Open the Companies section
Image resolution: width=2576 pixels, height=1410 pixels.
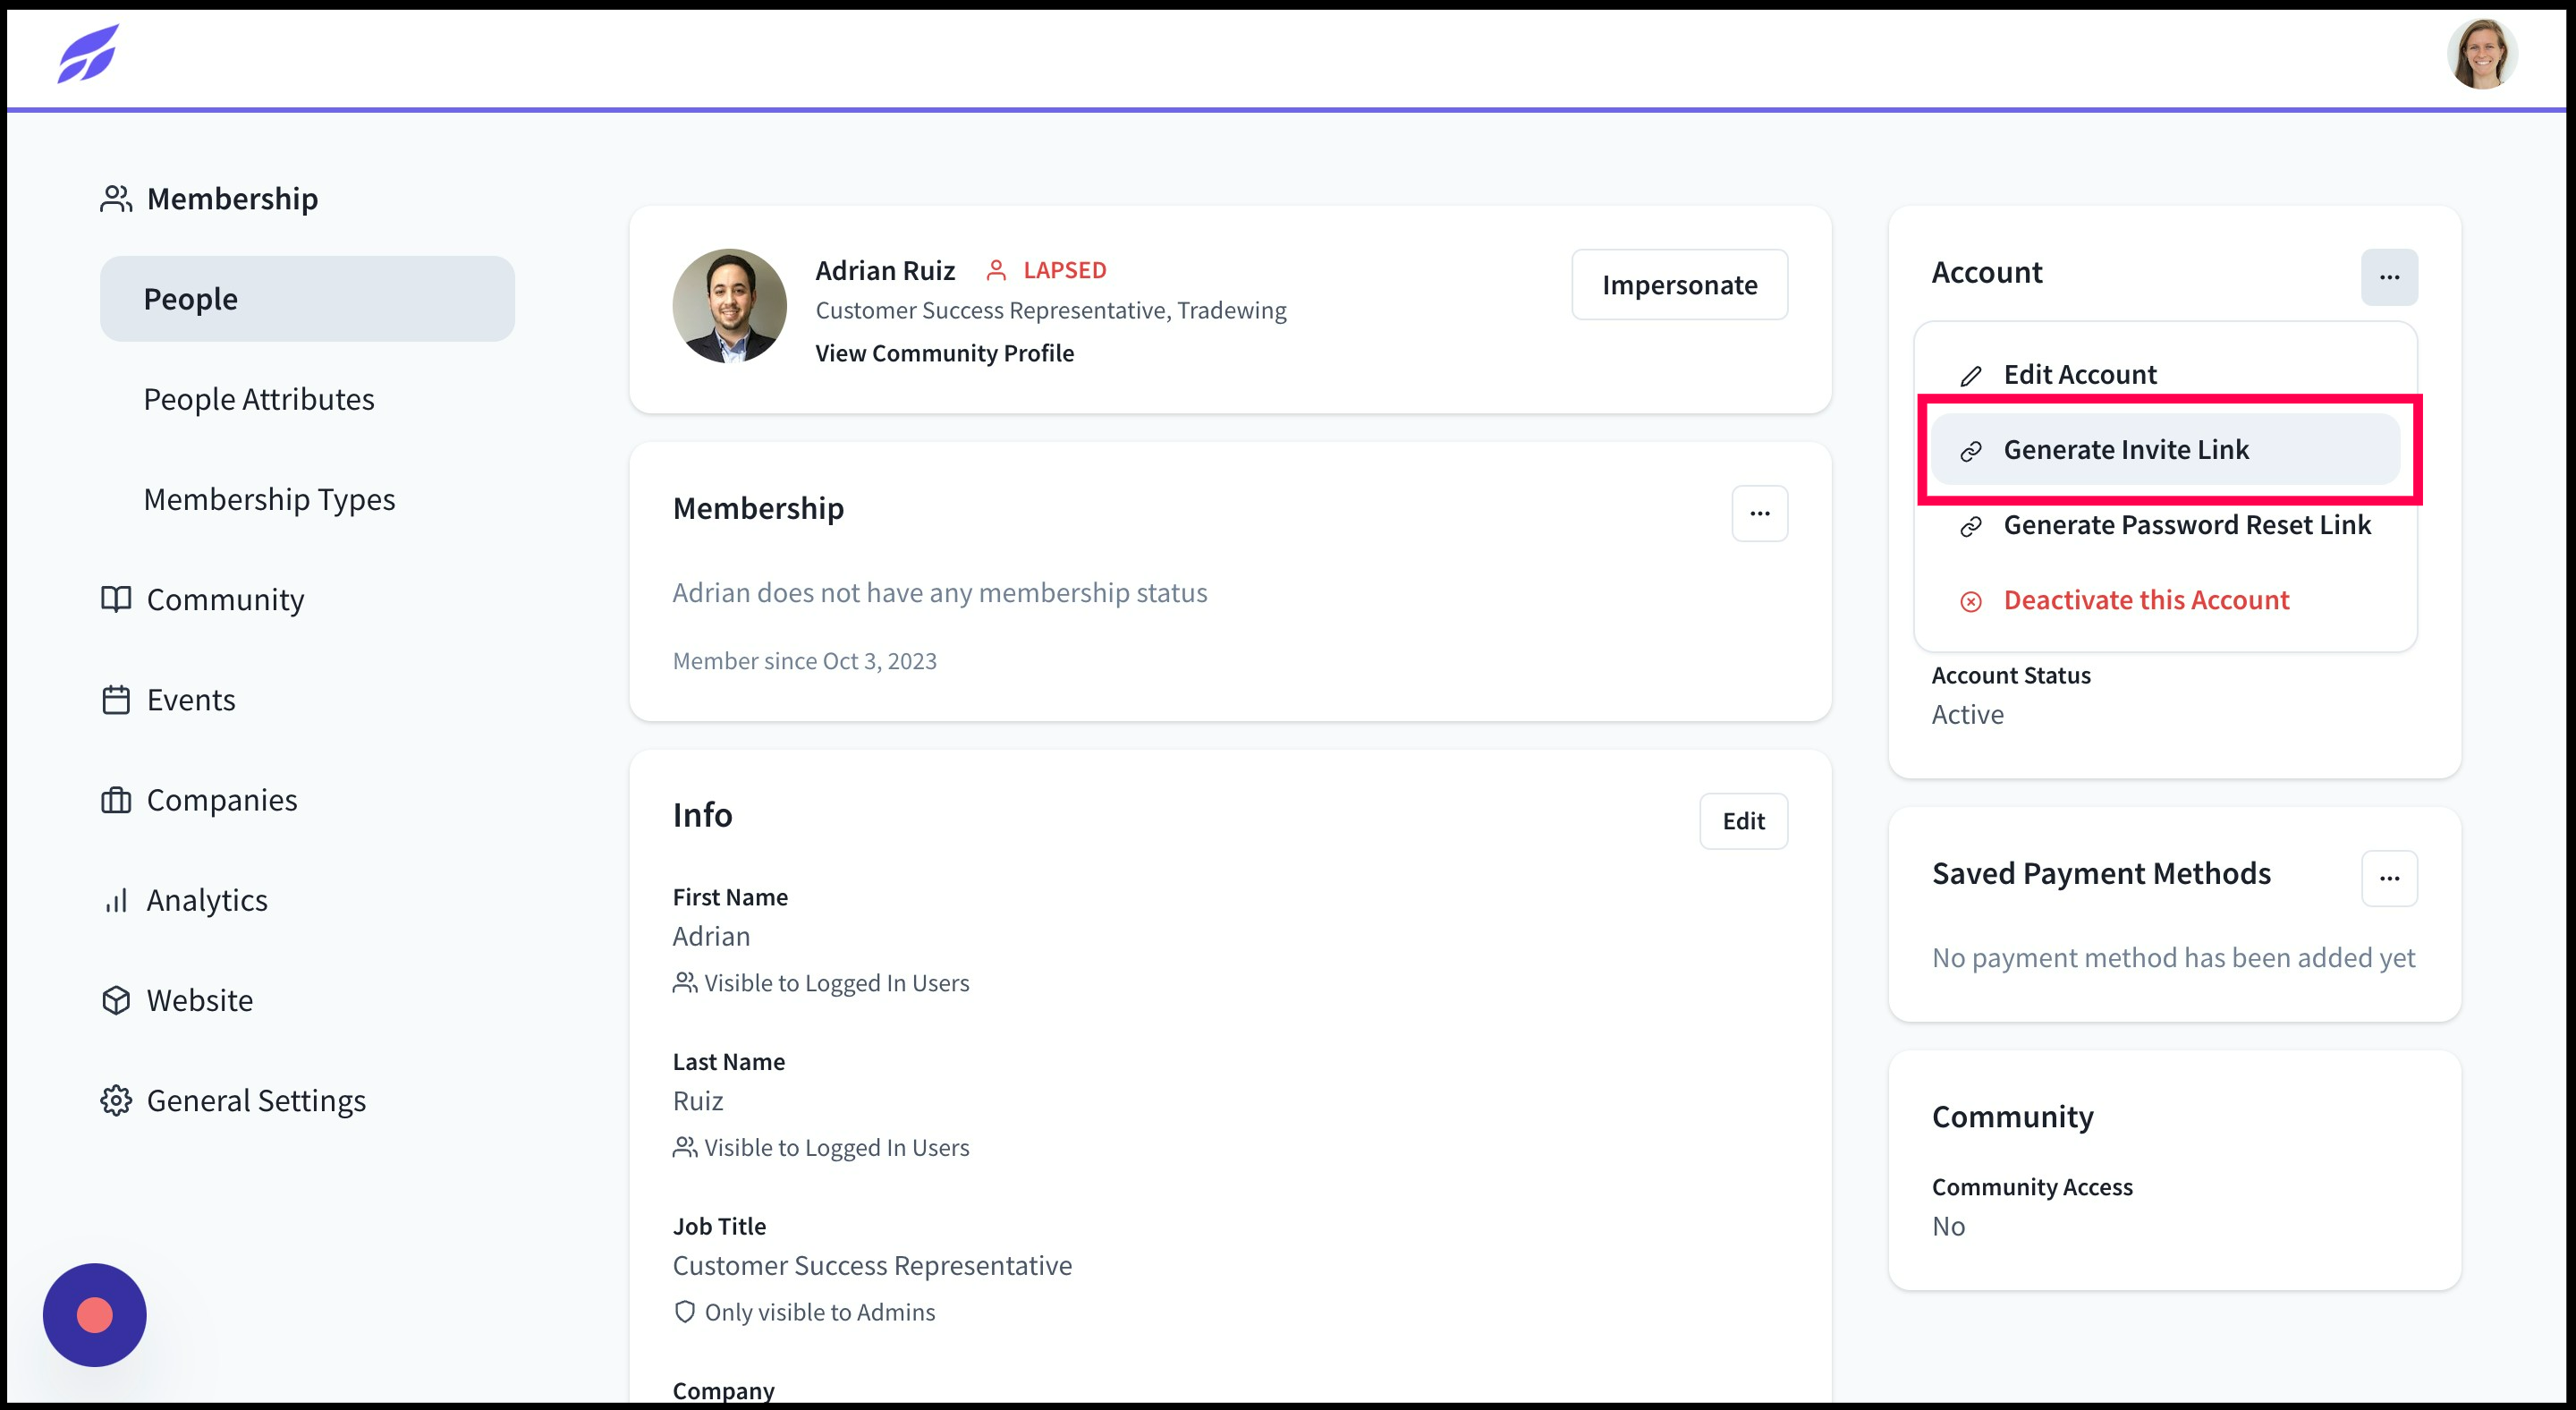222,800
